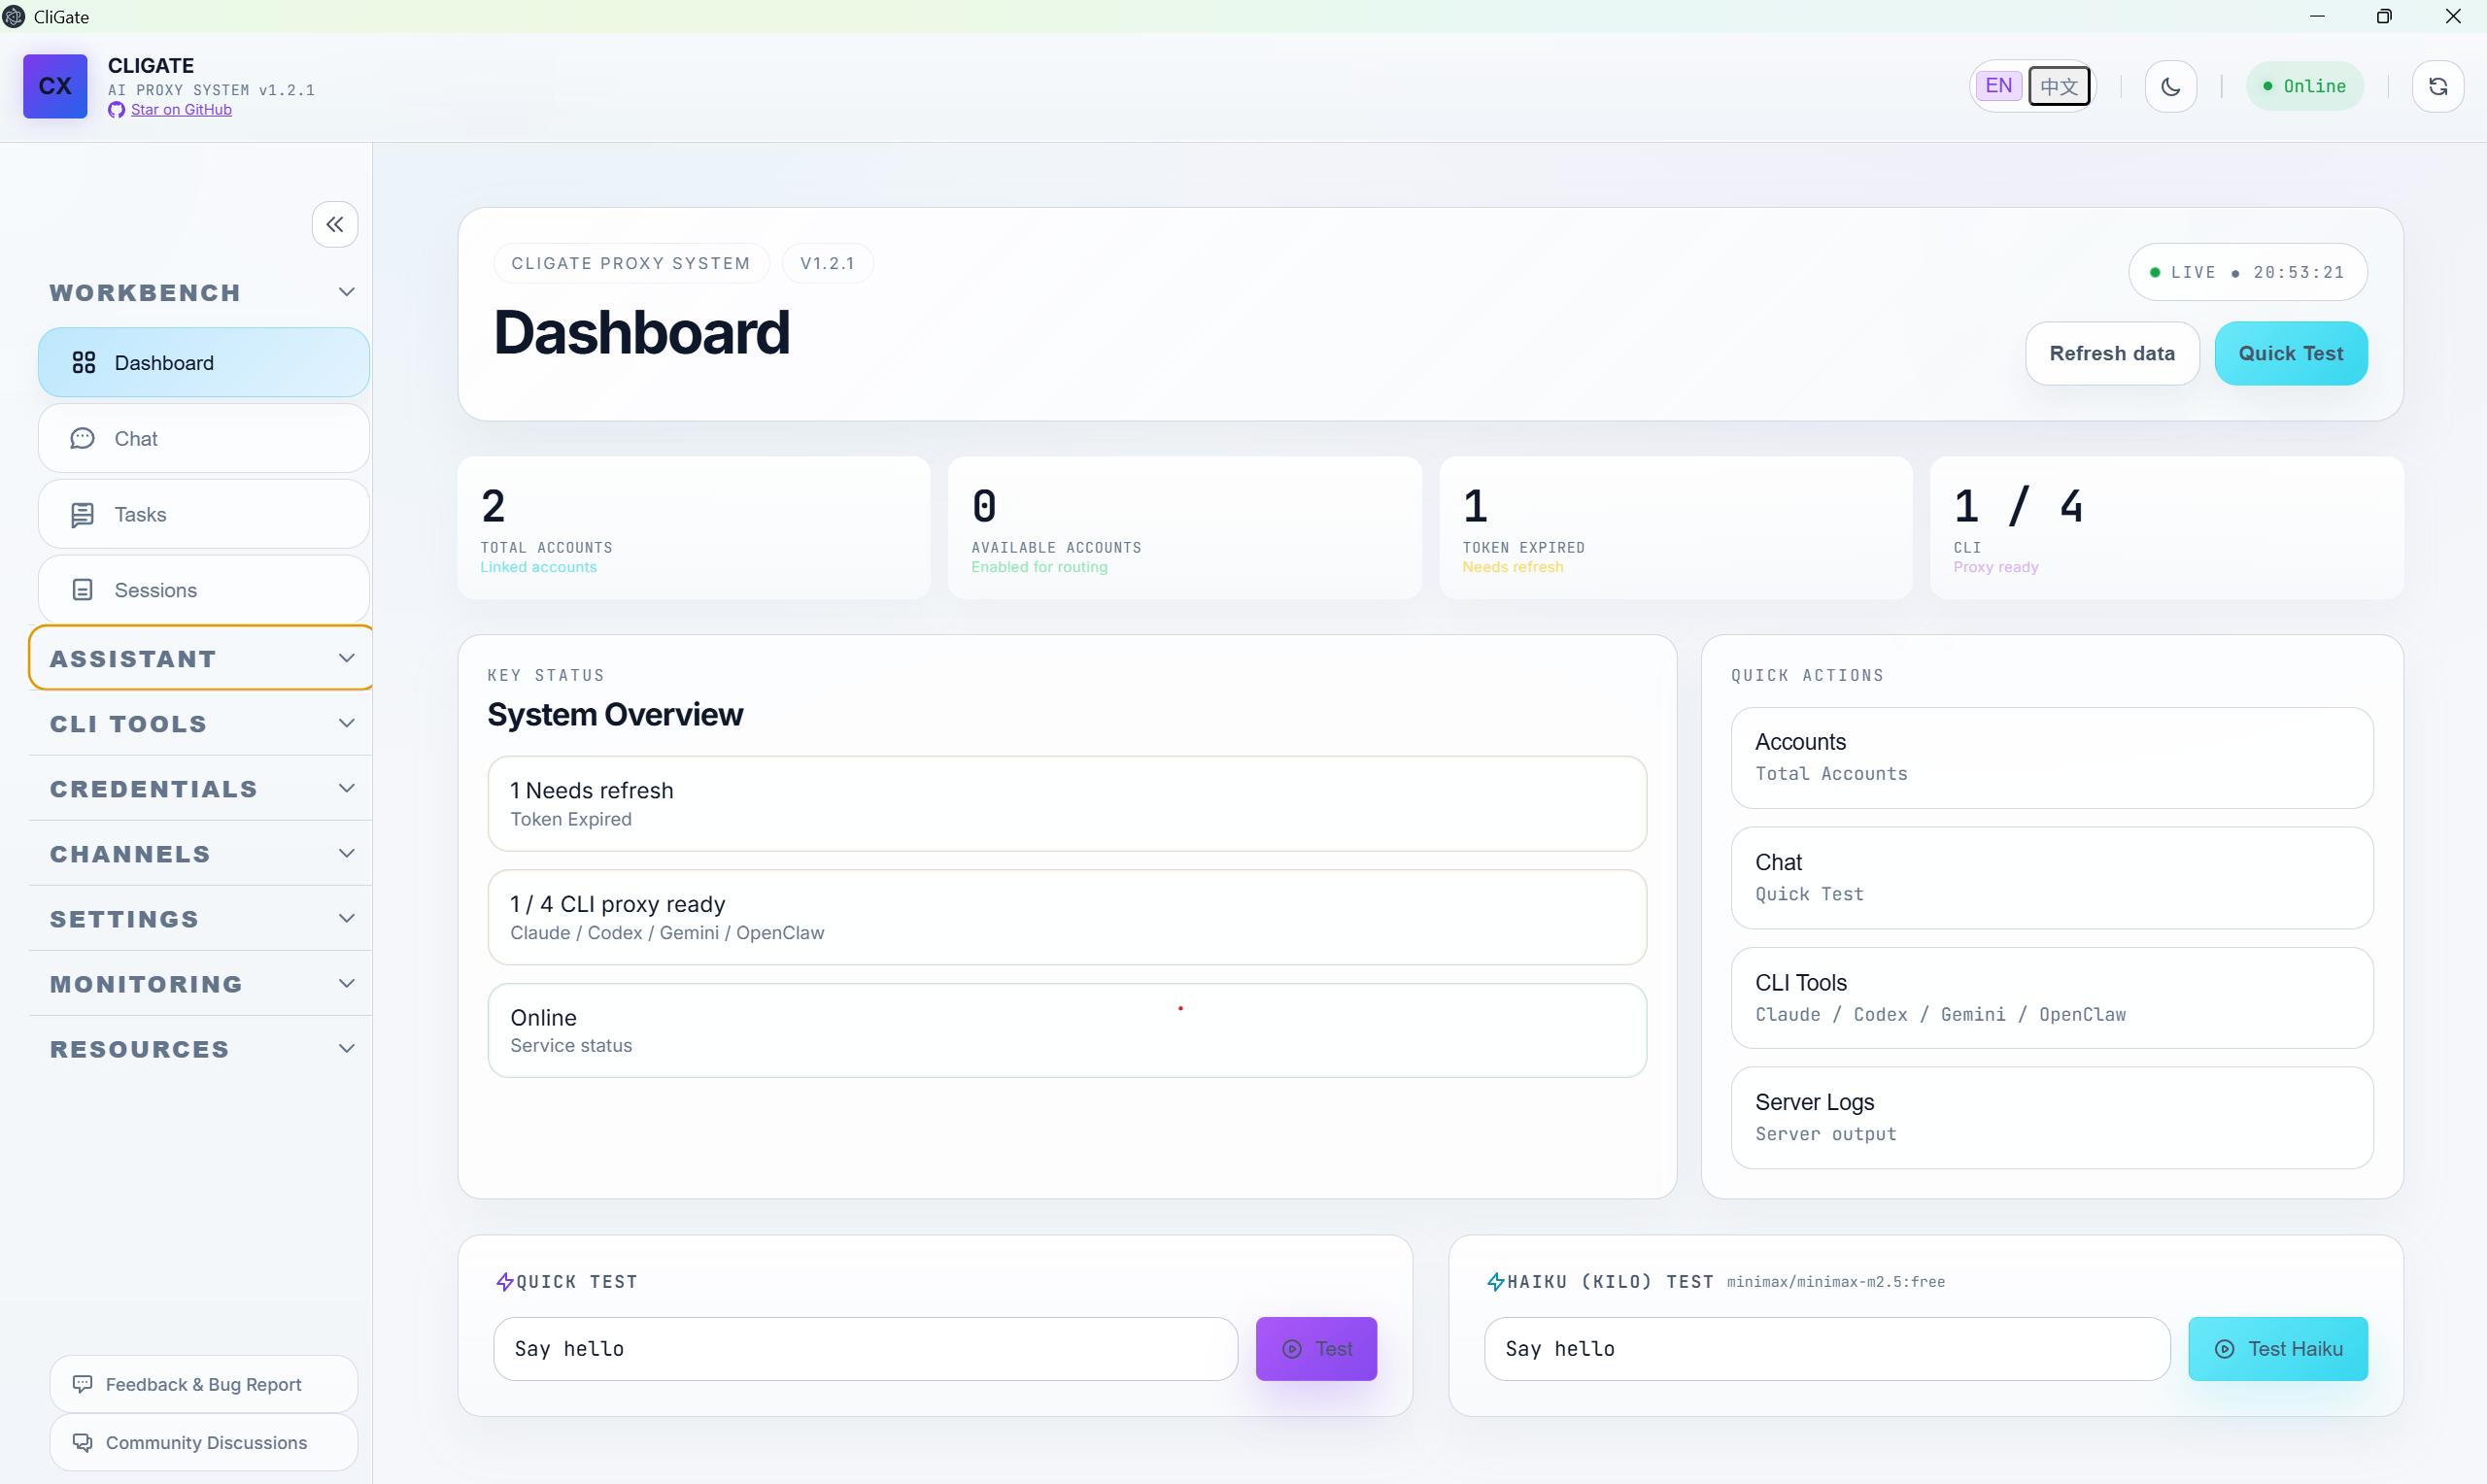Open the Sessions page

204,590
